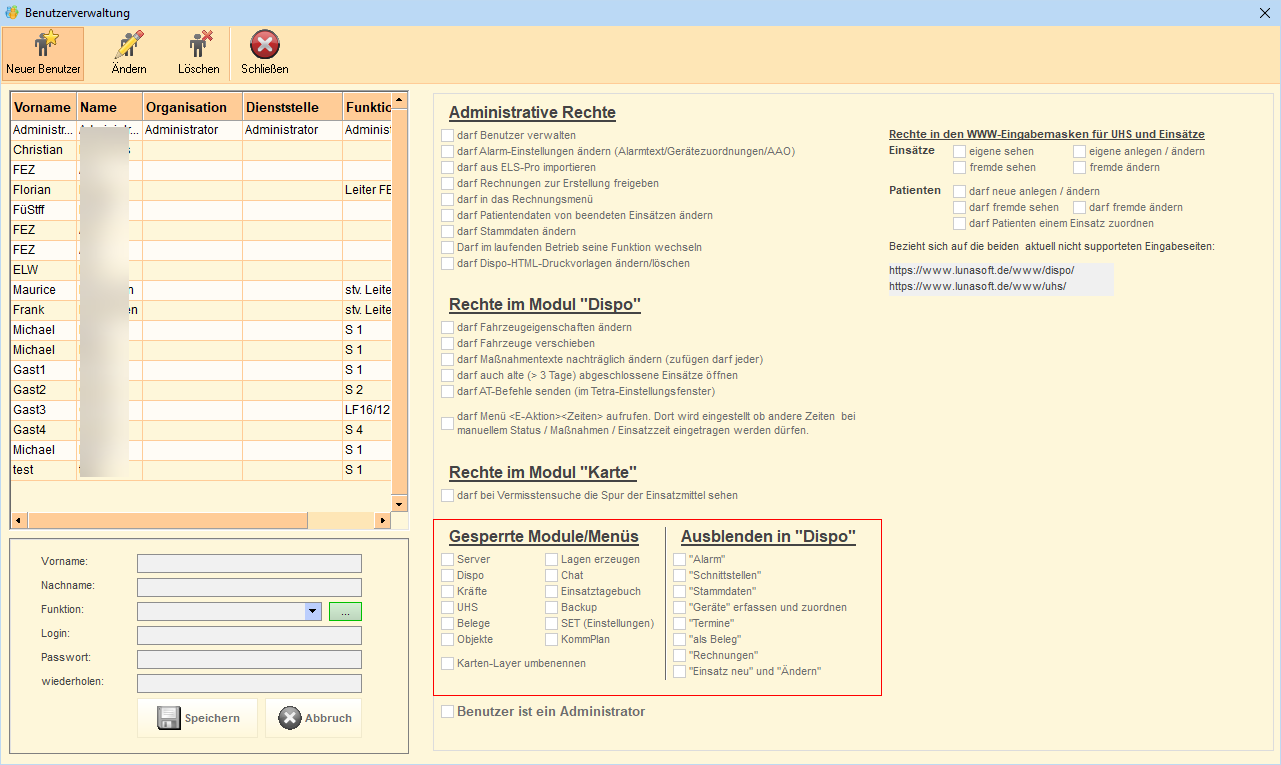Select the user row 'Gast1'
This screenshot has width=1281, height=765.
click(x=200, y=370)
